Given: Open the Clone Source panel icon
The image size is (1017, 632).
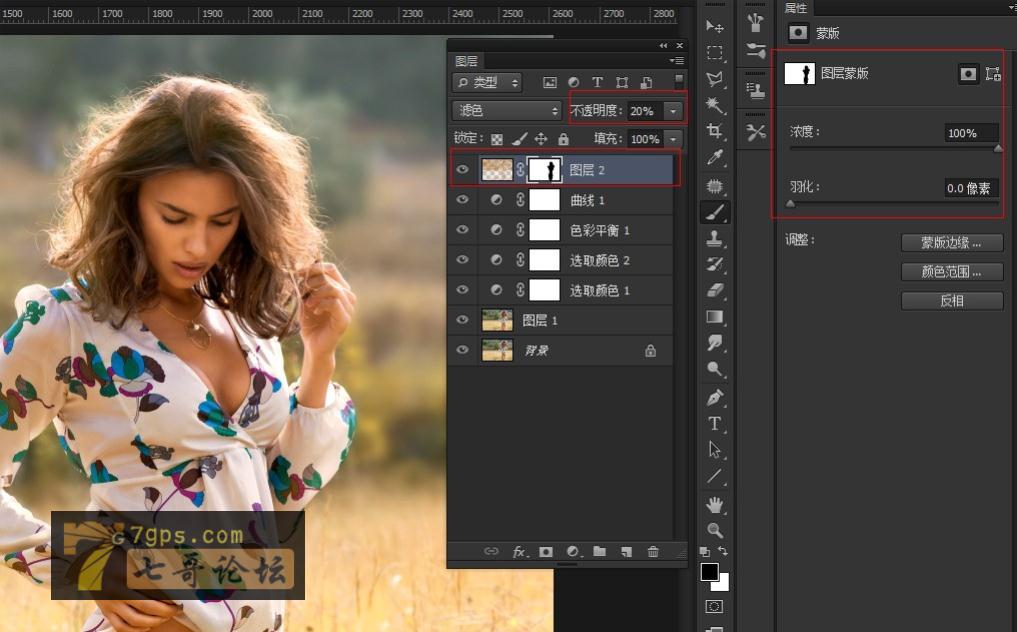Looking at the screenshot, I should click(x=756, y=90).
